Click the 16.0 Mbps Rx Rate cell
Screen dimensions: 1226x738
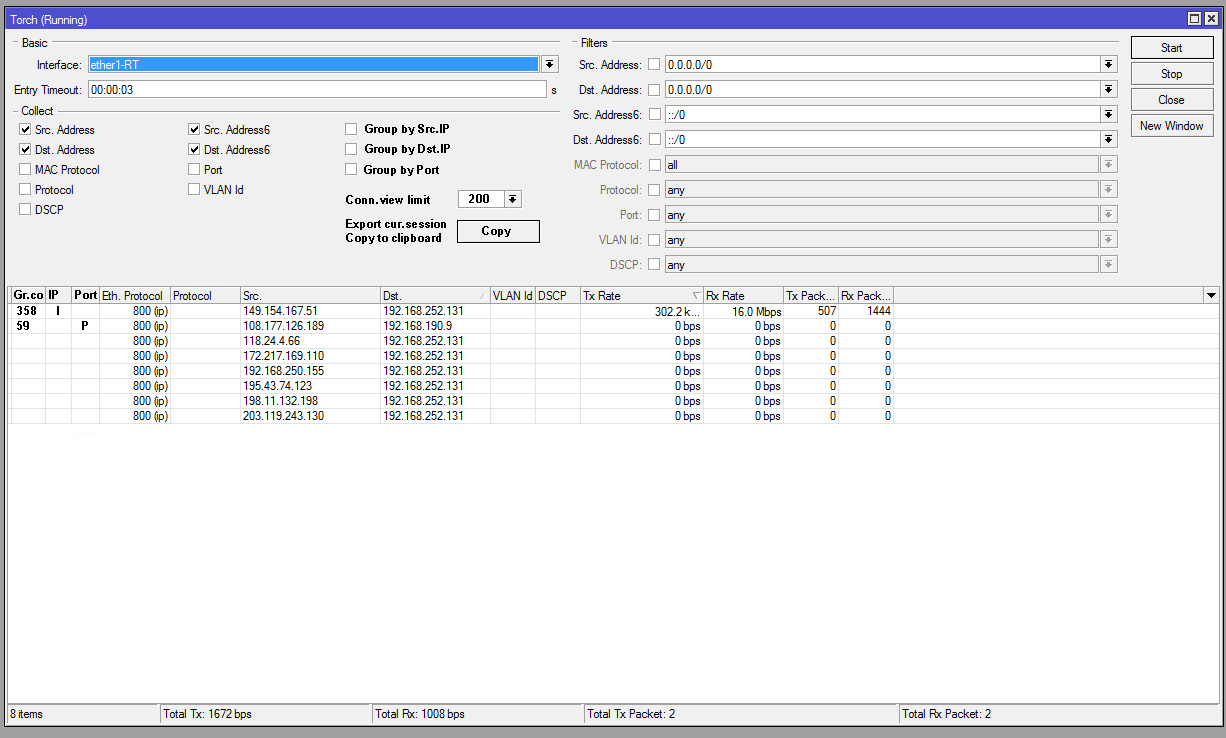pos(743,311)
